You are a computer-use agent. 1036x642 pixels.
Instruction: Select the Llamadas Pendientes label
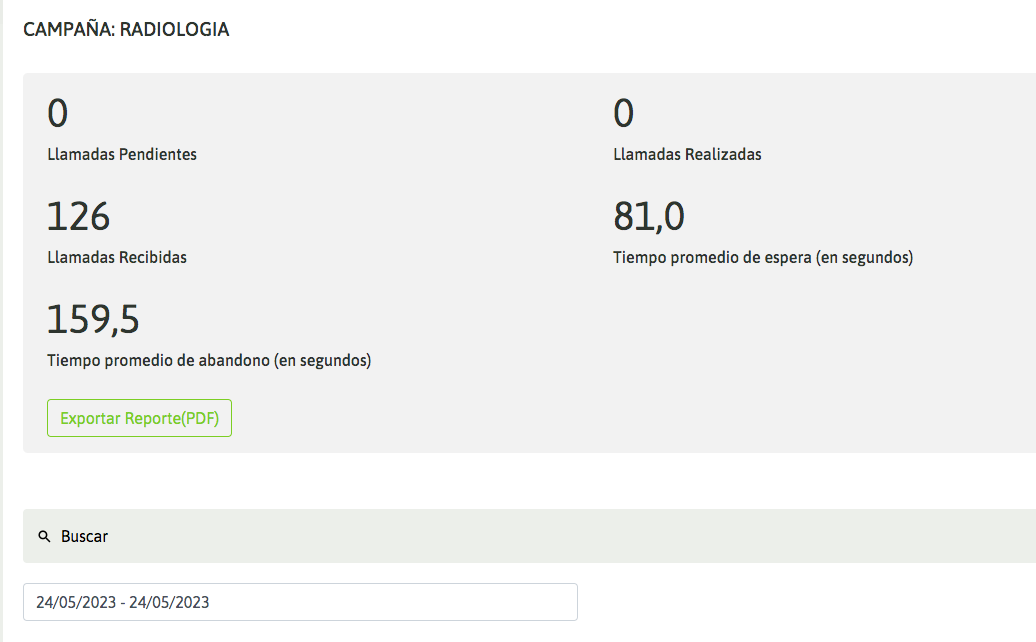[122, 154]
